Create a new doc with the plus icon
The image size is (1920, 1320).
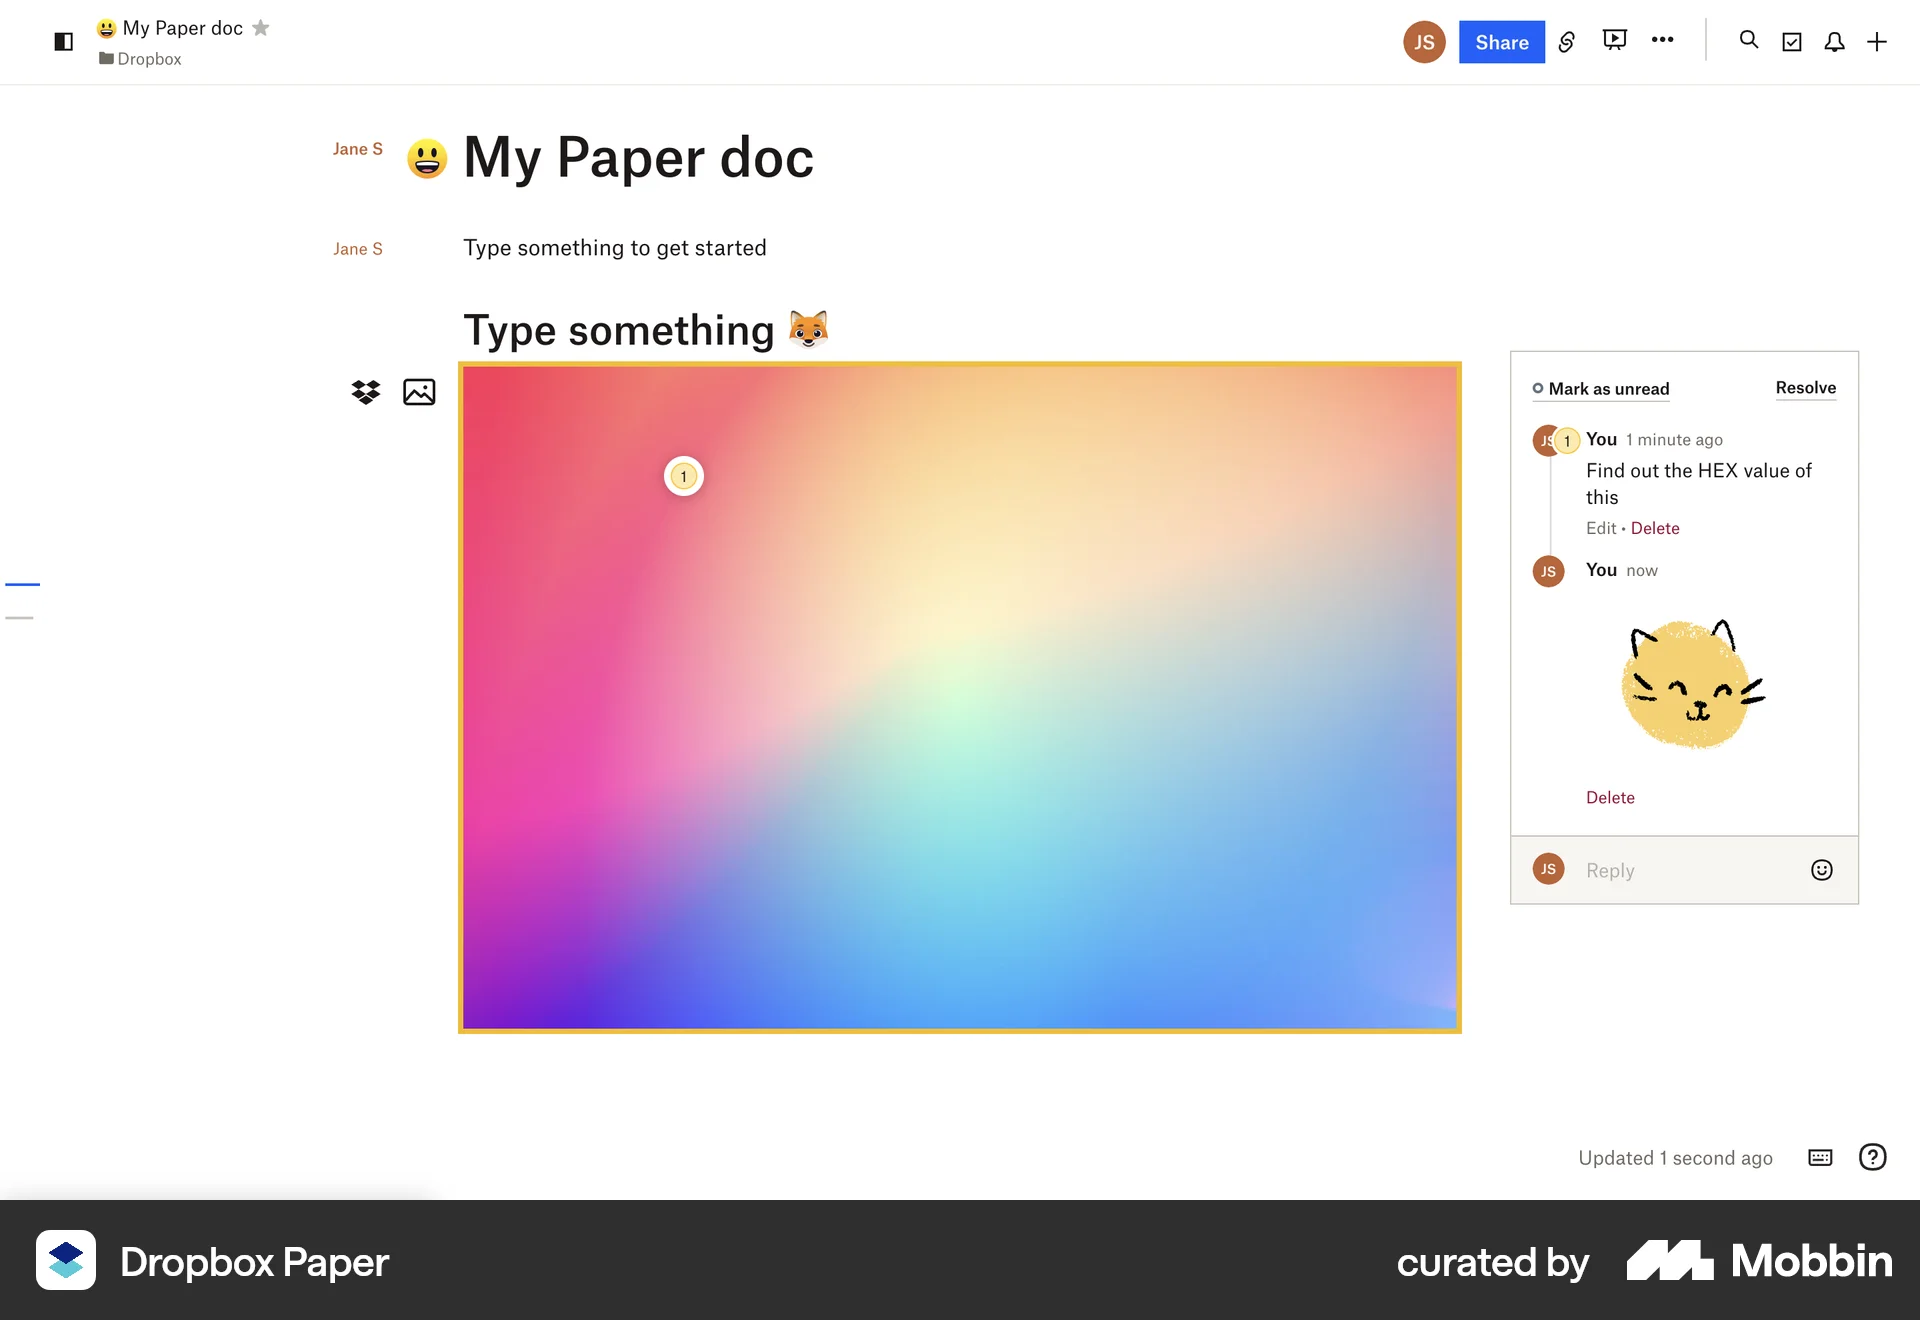[x=1876, y=42]
